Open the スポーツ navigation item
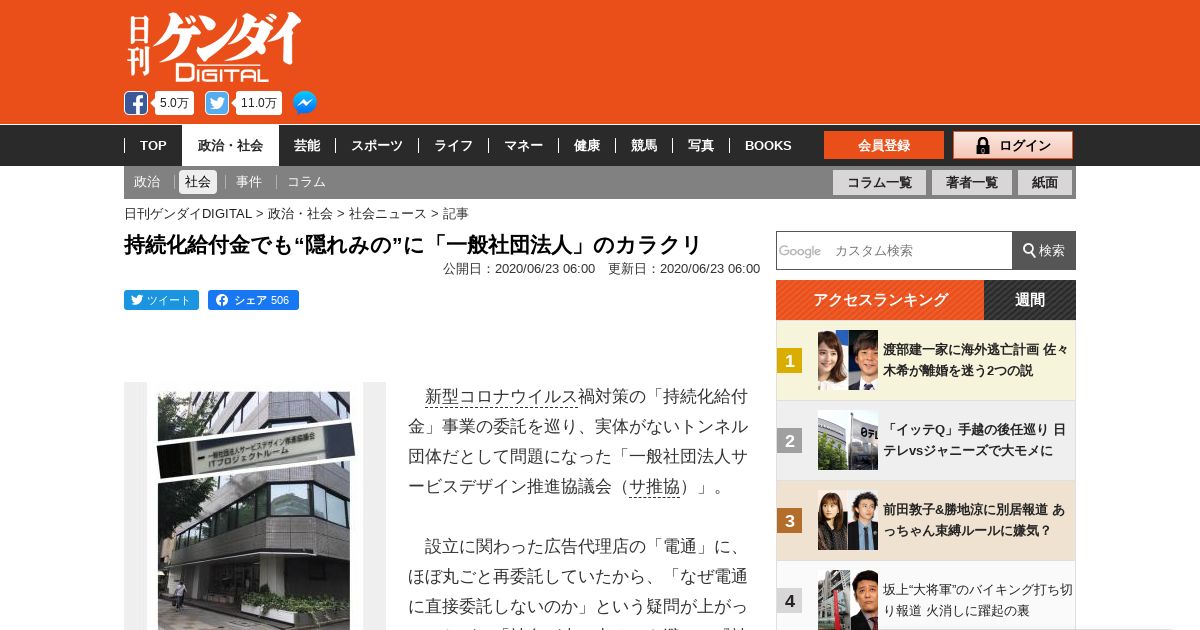Image resolution: width=1200 pixels, height=630 pixels. coord(376,145)
